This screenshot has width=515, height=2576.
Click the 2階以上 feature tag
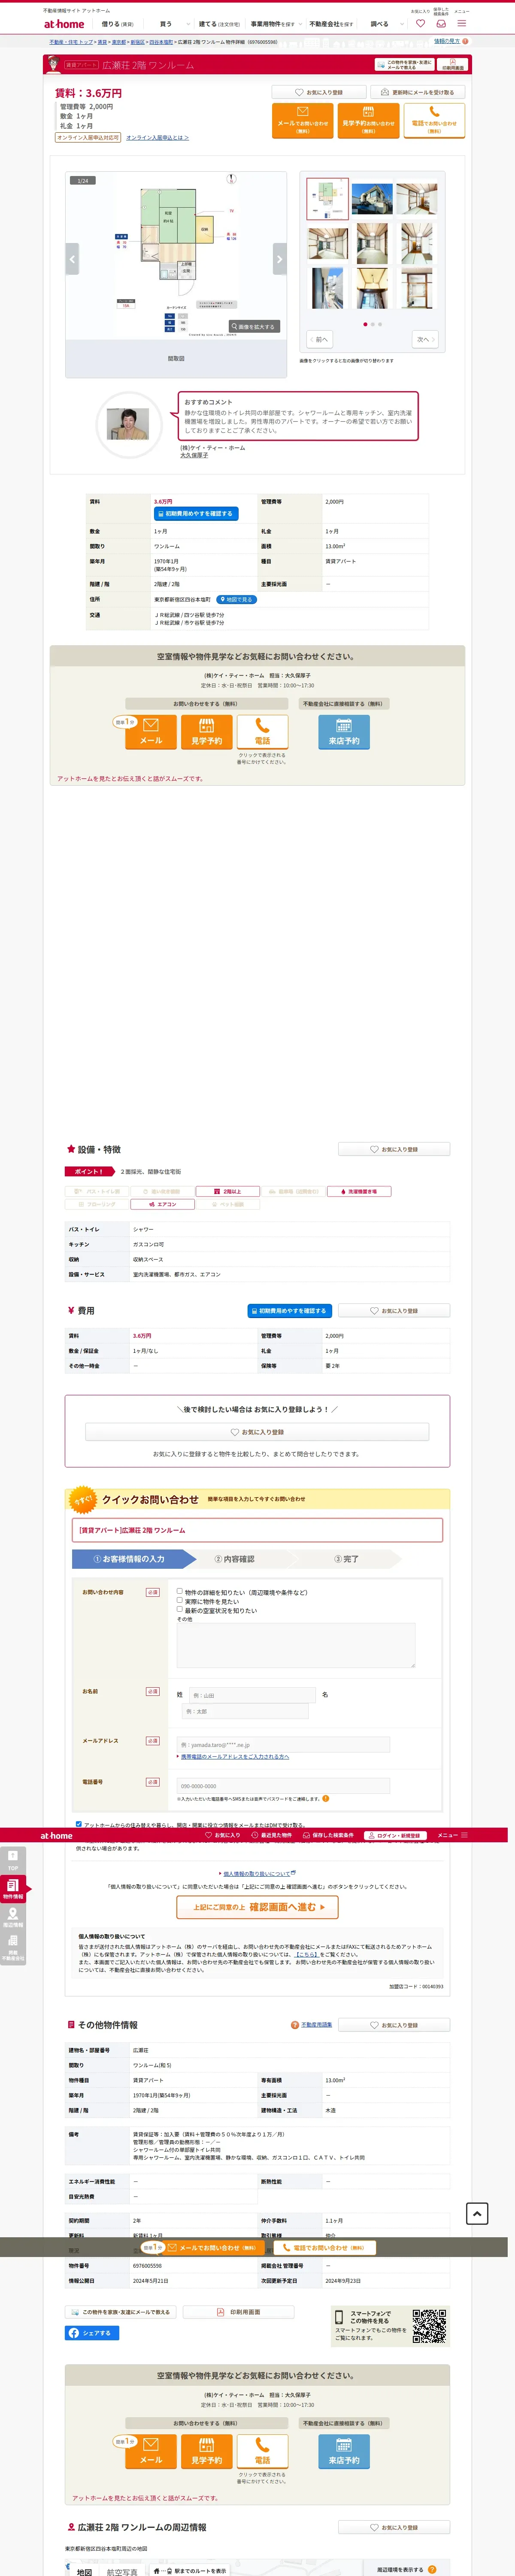(228, 1191)
